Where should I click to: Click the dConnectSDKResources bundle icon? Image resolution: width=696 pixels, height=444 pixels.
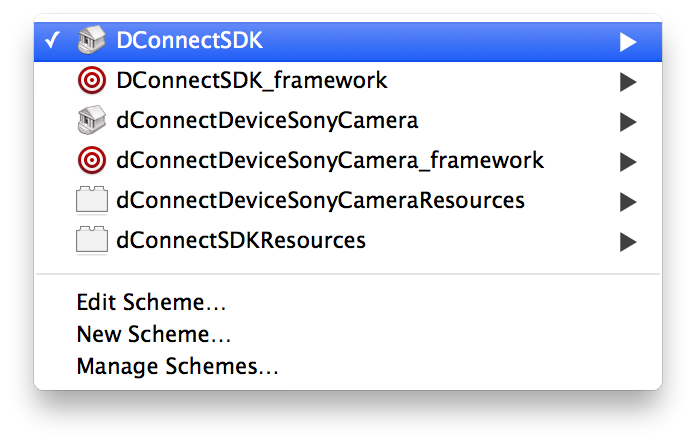[x=92, y=241]
